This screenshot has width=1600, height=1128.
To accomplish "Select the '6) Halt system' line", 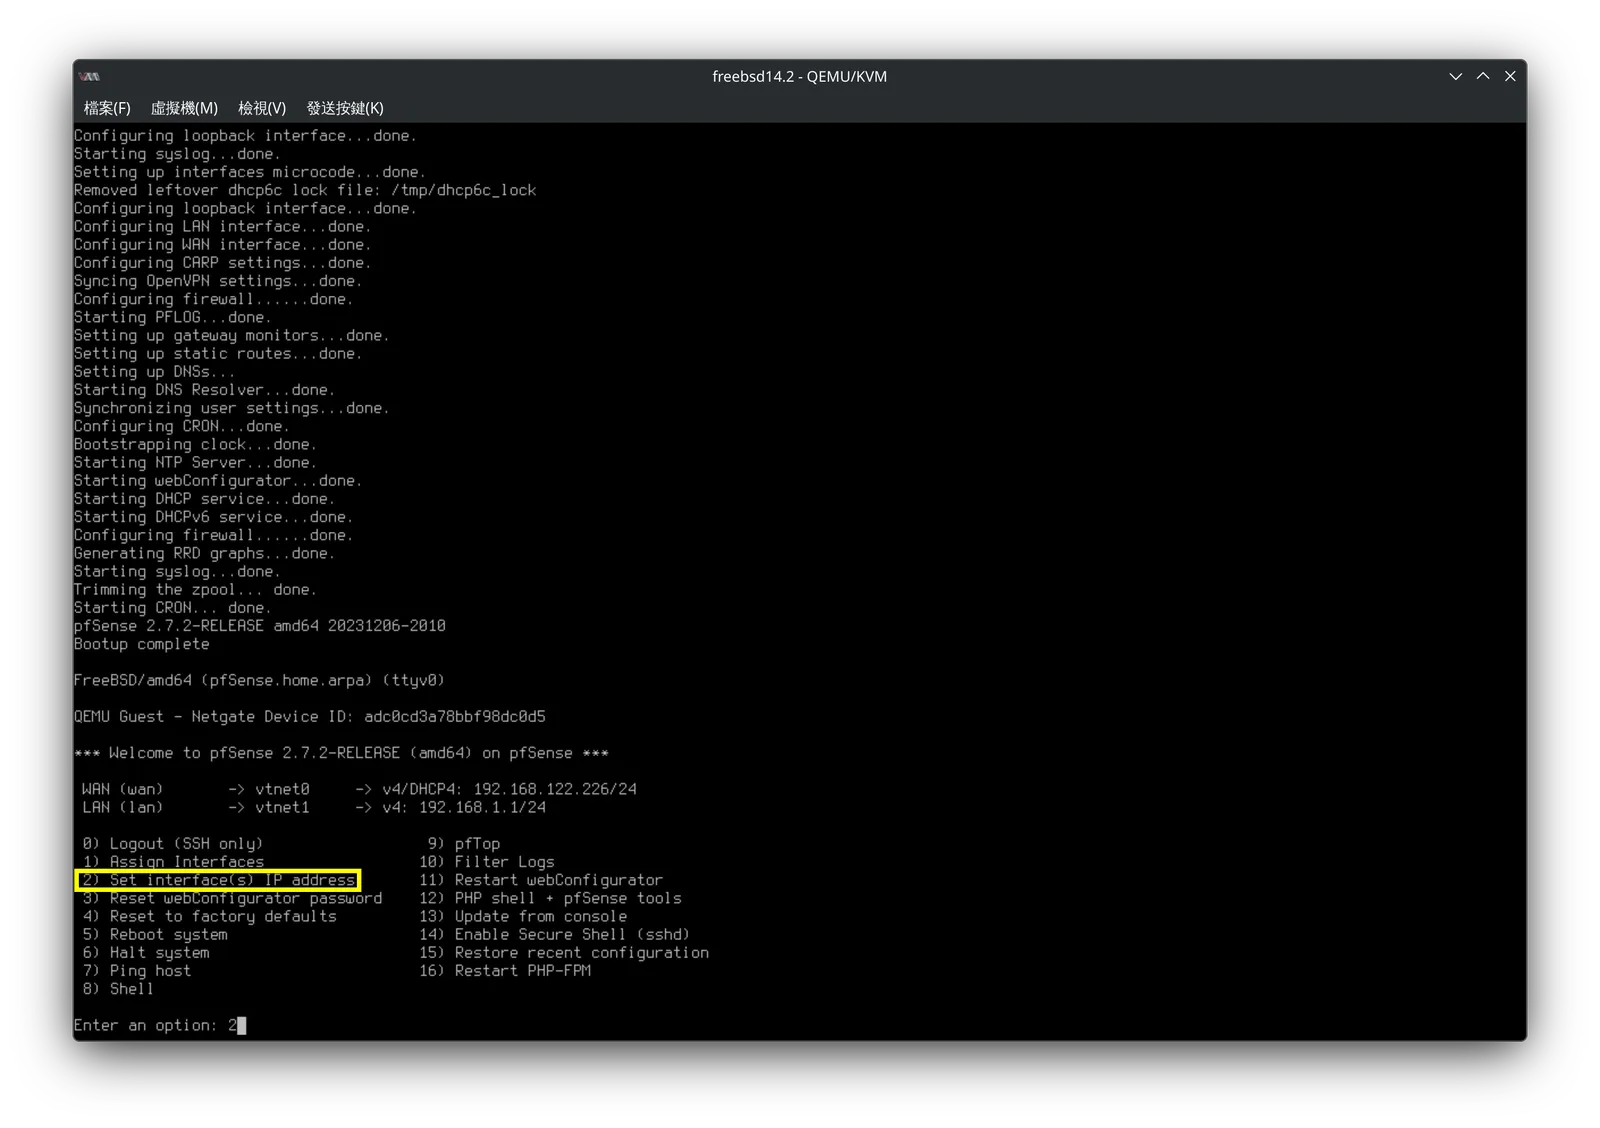I will (146, 953).
